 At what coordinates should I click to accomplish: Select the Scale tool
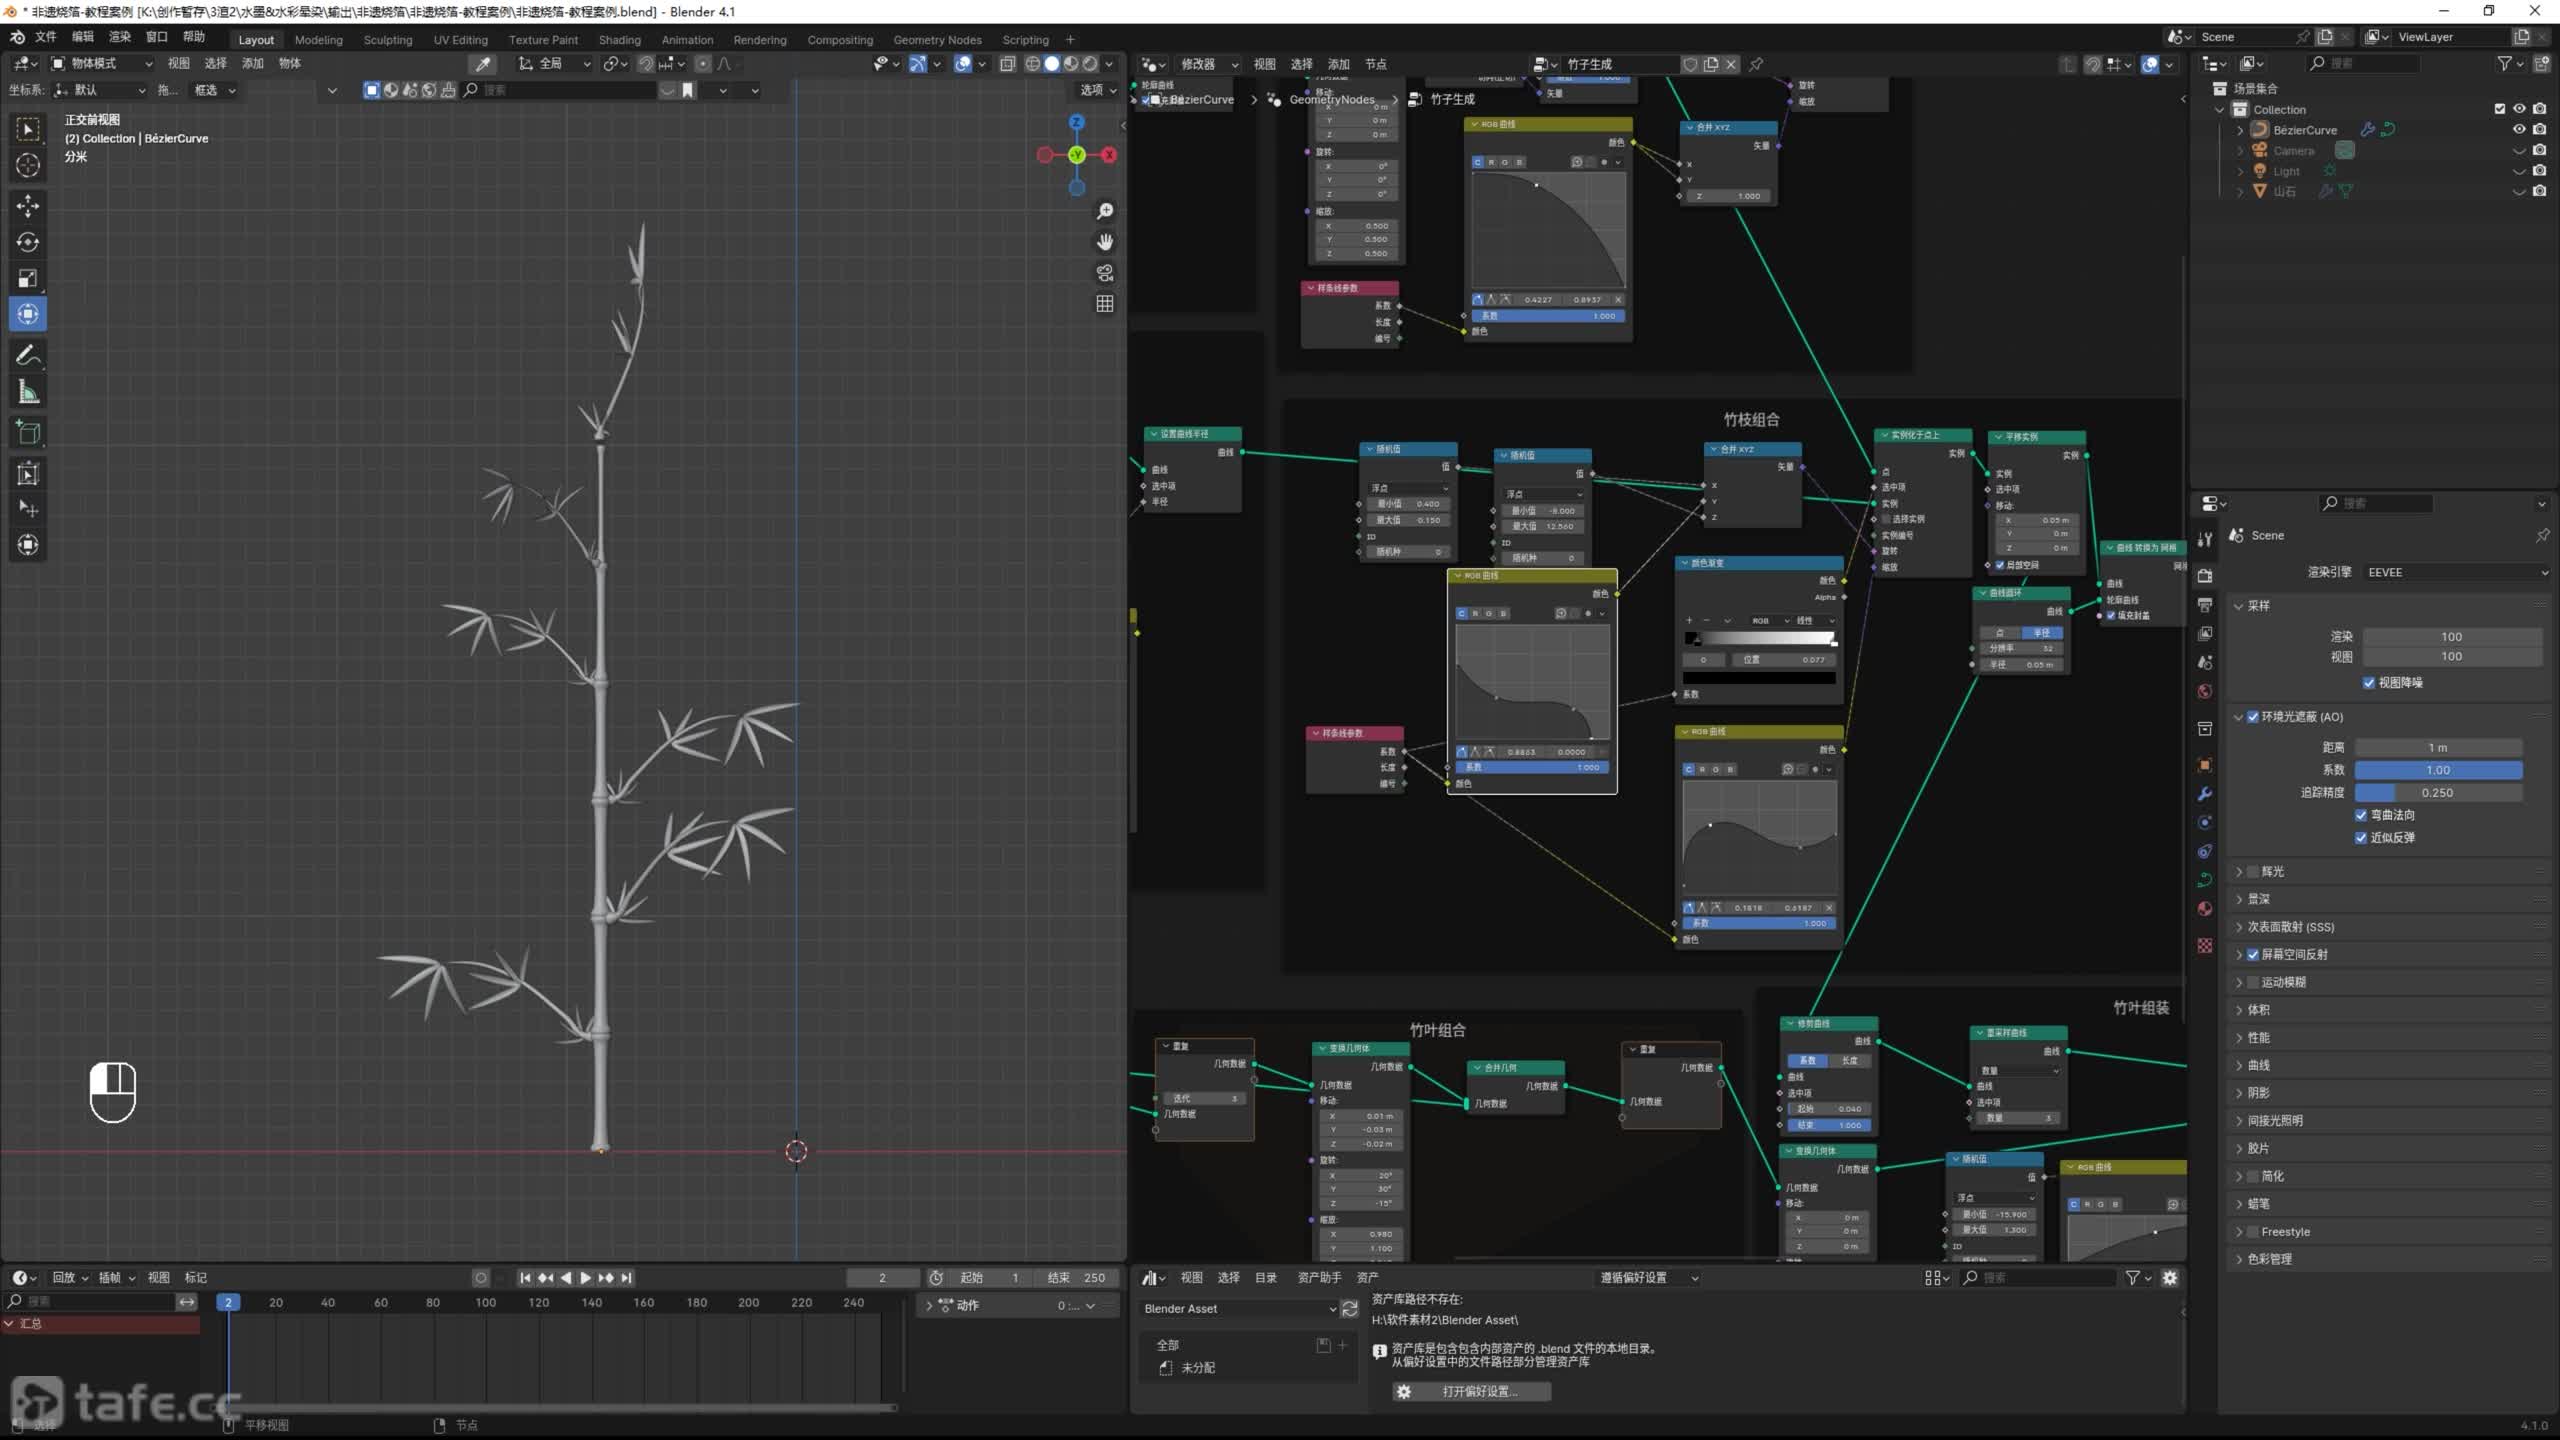click(x=28, y=278)
